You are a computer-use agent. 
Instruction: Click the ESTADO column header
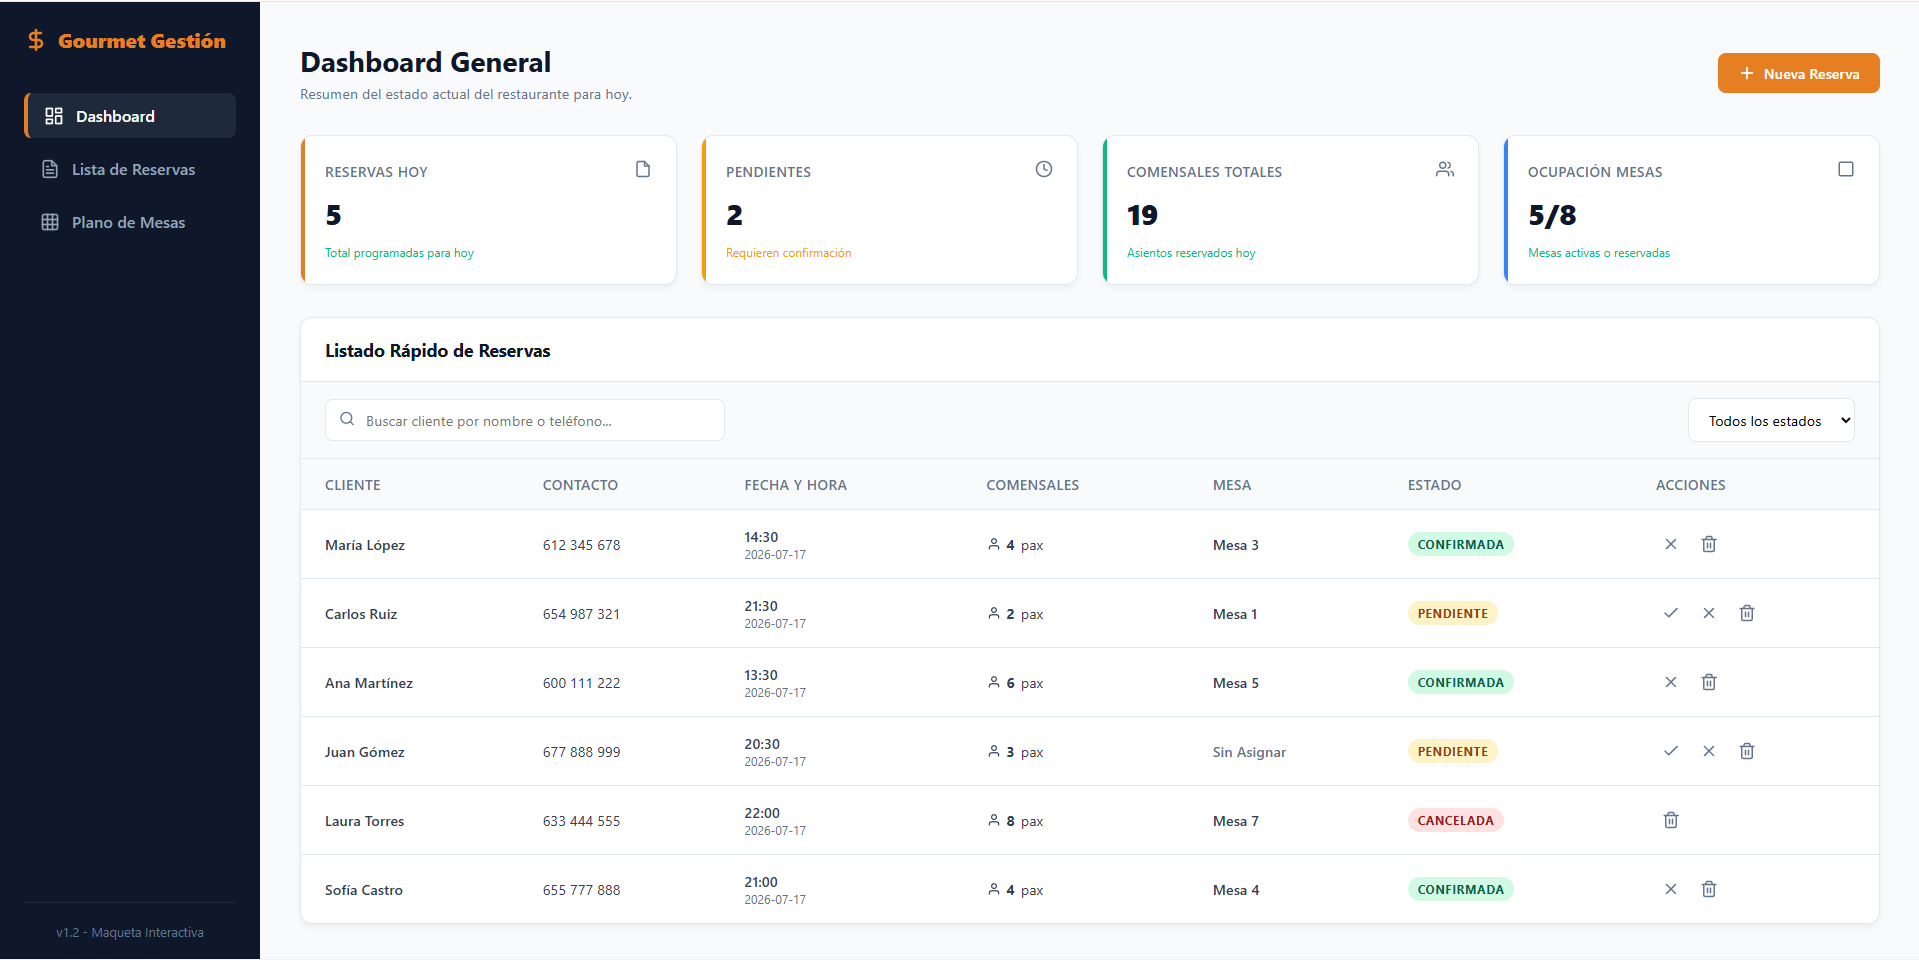pos(1434,485)
